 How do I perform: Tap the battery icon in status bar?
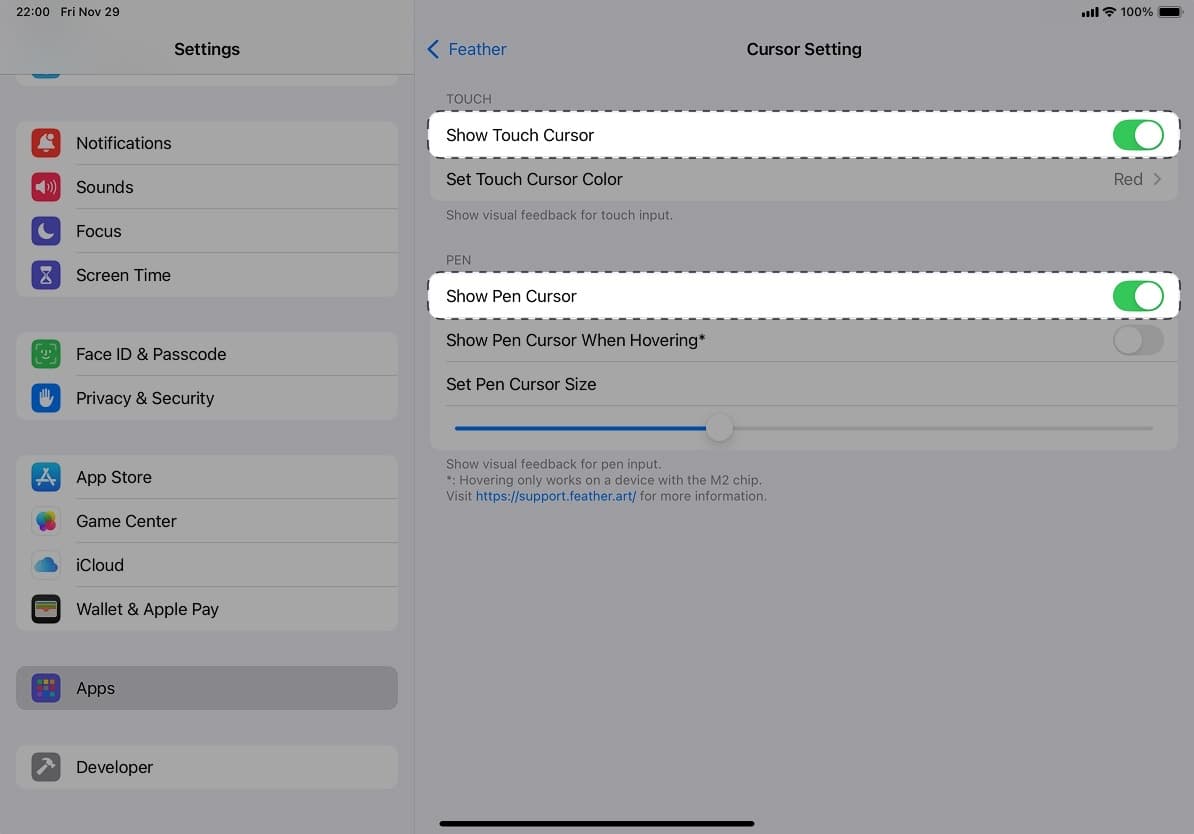click(x=1170, y=12)
